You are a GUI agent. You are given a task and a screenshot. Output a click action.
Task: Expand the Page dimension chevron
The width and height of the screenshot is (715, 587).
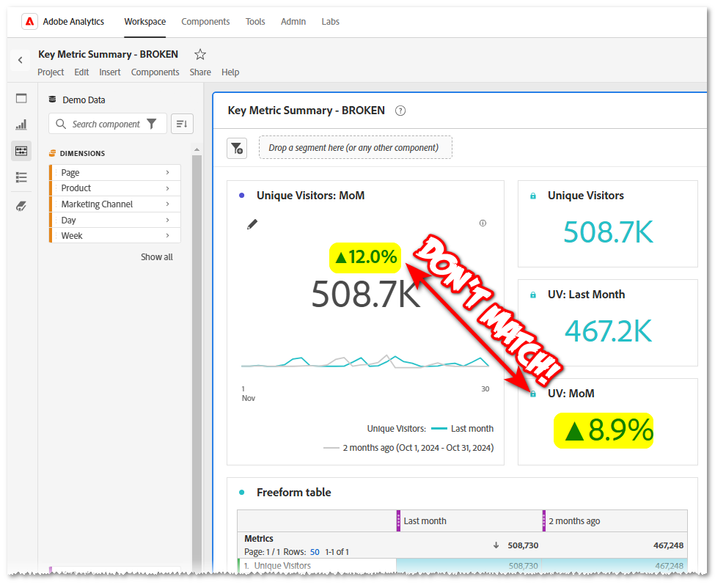point(167,173)
